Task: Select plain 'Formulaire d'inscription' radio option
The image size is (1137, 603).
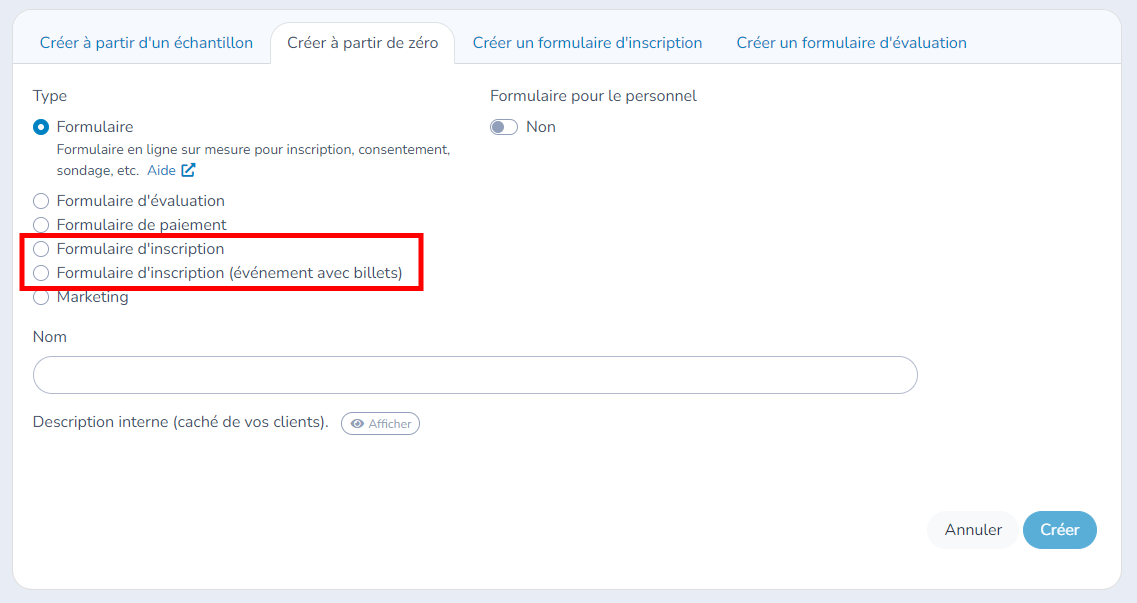Action: click(41, 249)
